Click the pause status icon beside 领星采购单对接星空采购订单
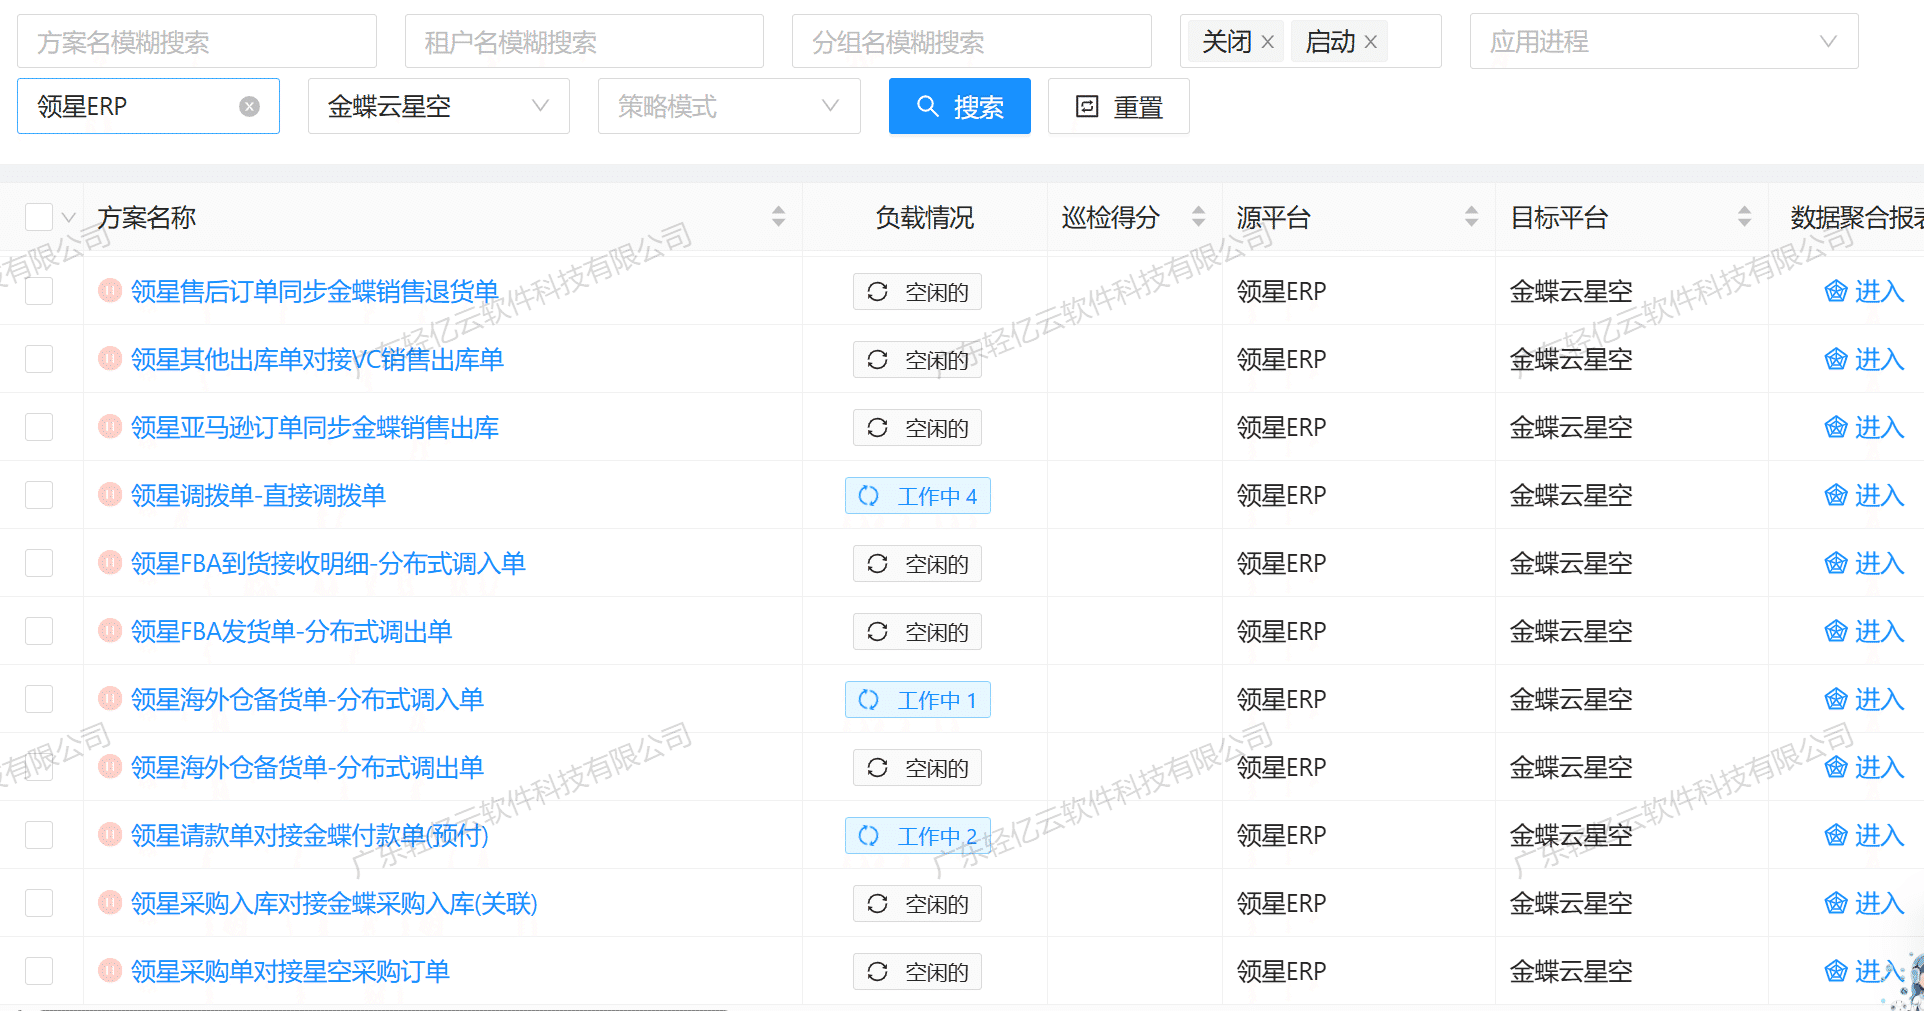 110,971
